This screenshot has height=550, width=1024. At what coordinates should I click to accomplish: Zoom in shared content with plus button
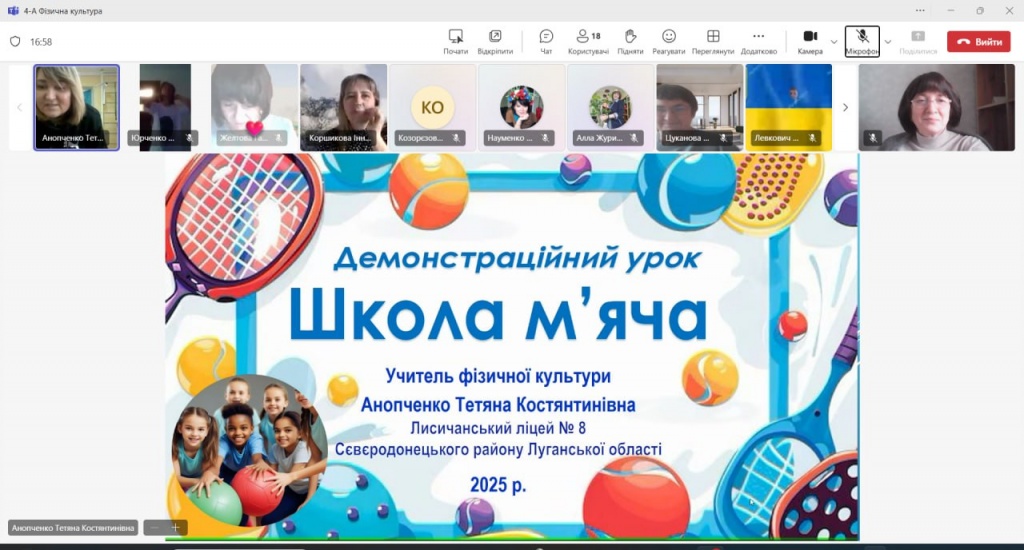click(176, 527)
